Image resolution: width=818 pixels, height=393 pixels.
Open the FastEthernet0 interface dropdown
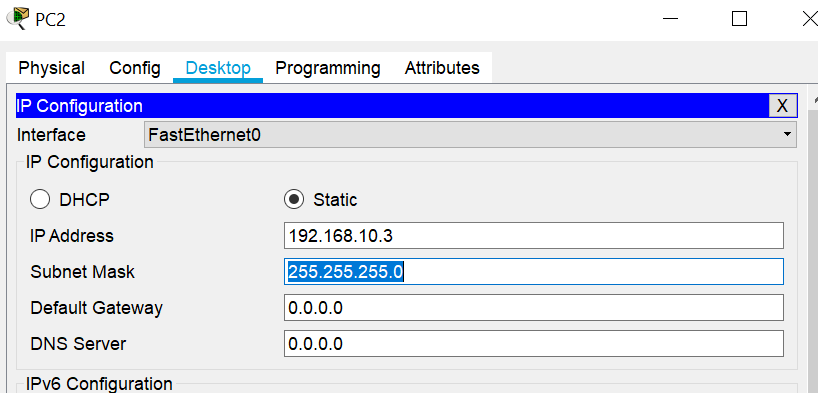[x=470, y=135]
